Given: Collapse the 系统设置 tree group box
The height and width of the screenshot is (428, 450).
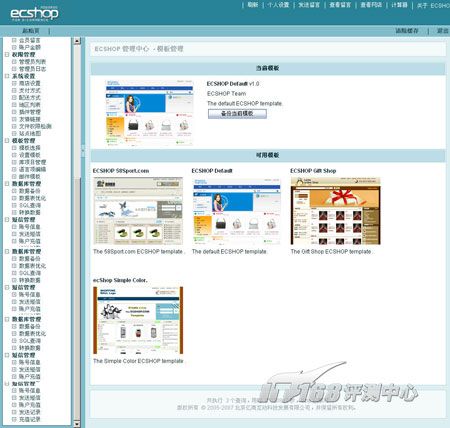Looking at the screenshot, I should (x=7, y=76).
